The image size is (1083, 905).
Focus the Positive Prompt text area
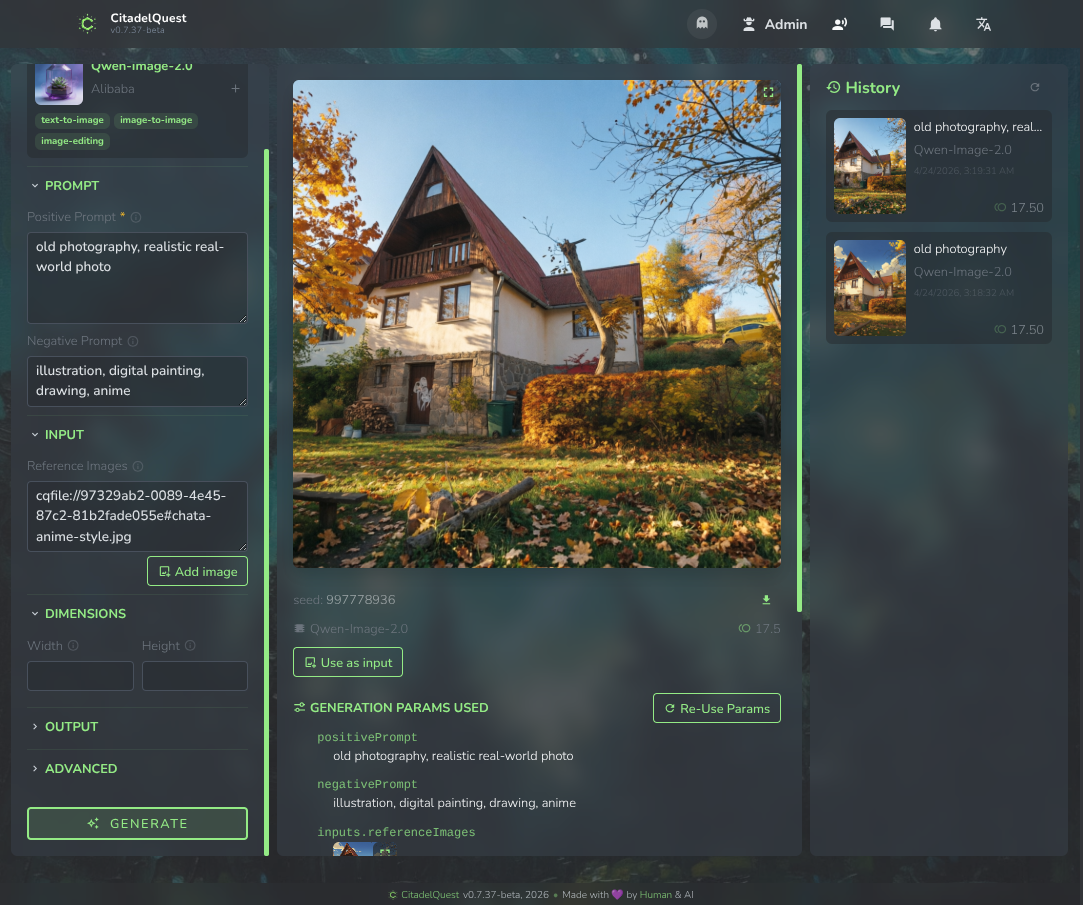coord(137,278)
